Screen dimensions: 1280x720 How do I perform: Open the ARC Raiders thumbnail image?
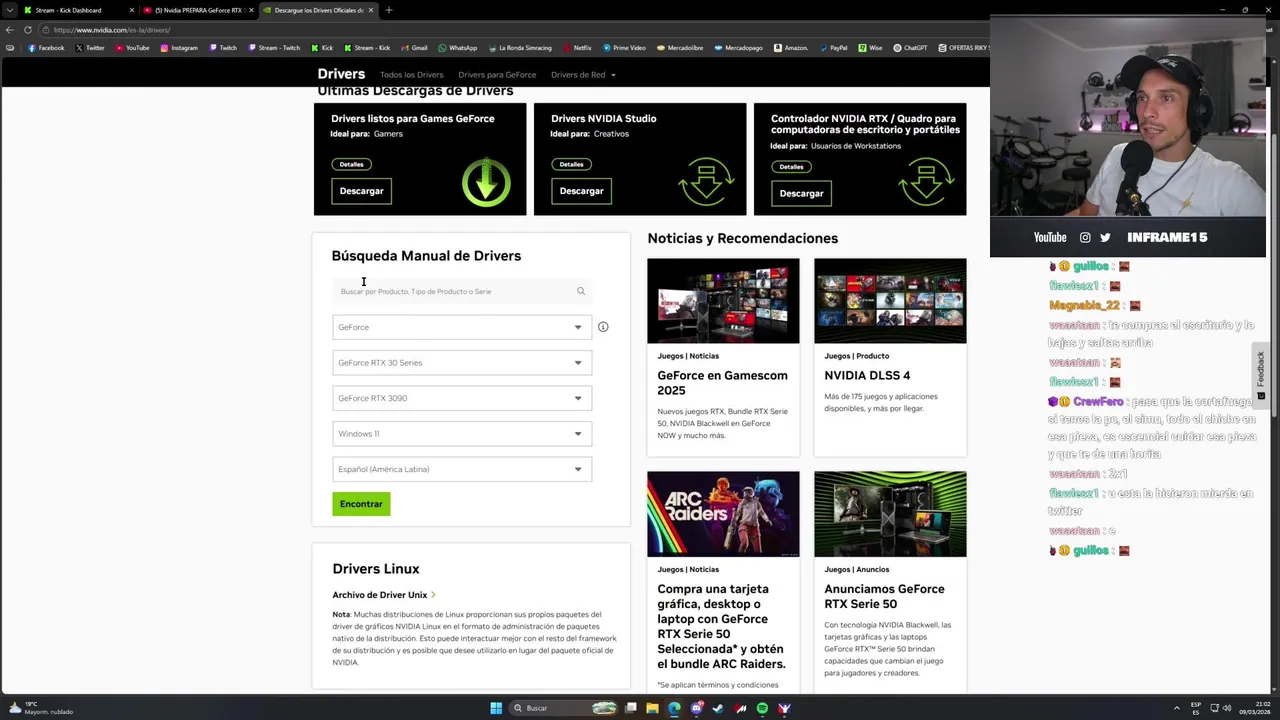723,514
